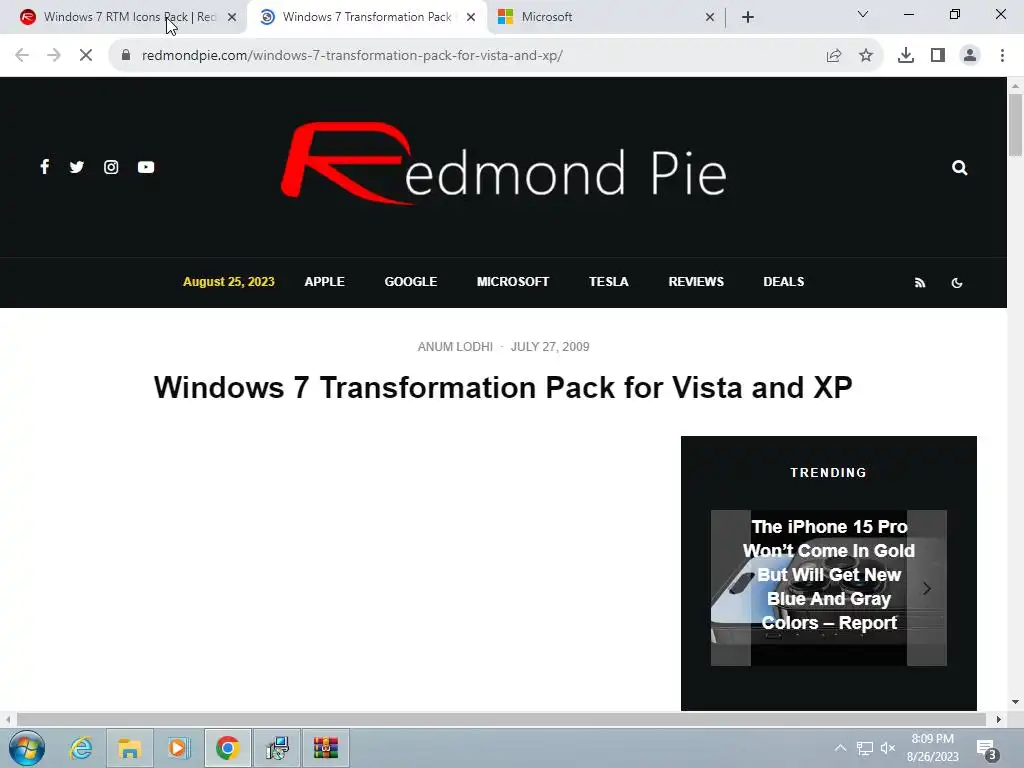Open Redmond Pie Facebook page icon
This screenshot has height=768, width=1024.
point(44,167)
